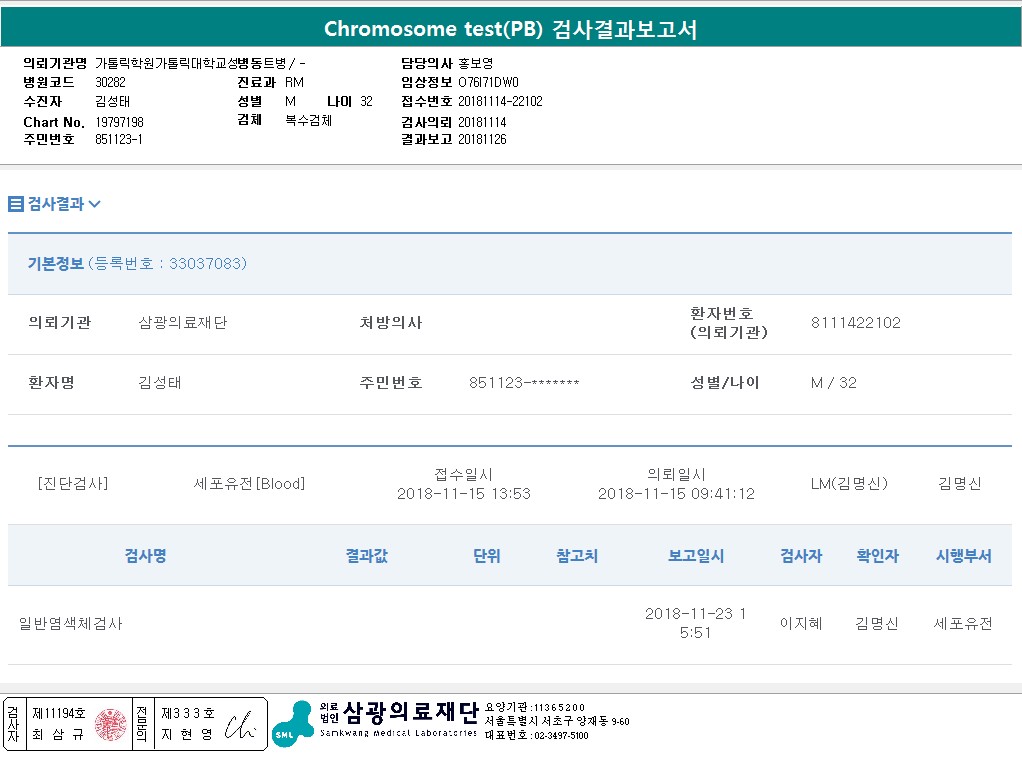Screen dimensions: 1022x762
Task: Click the 결과값 column header
Action: pos(366,556)
